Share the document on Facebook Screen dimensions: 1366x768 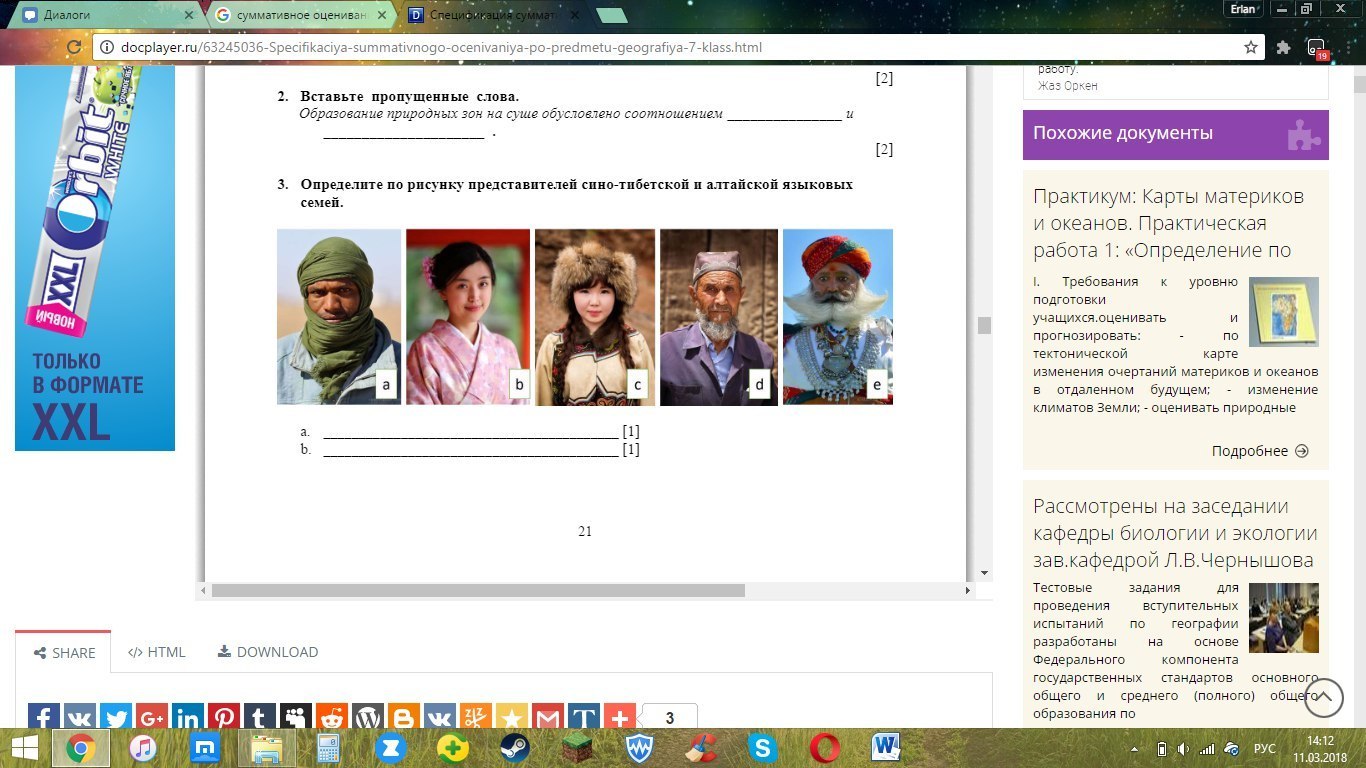pos(43,717)
